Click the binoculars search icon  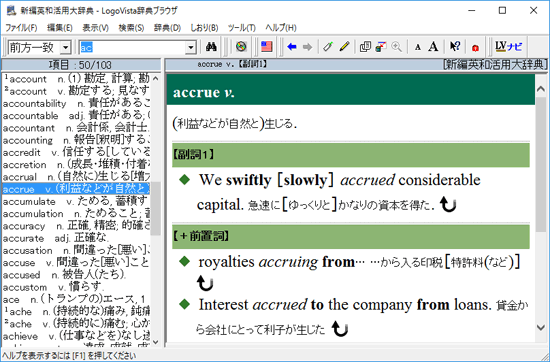pyautogui.click(x=211, y=47)
